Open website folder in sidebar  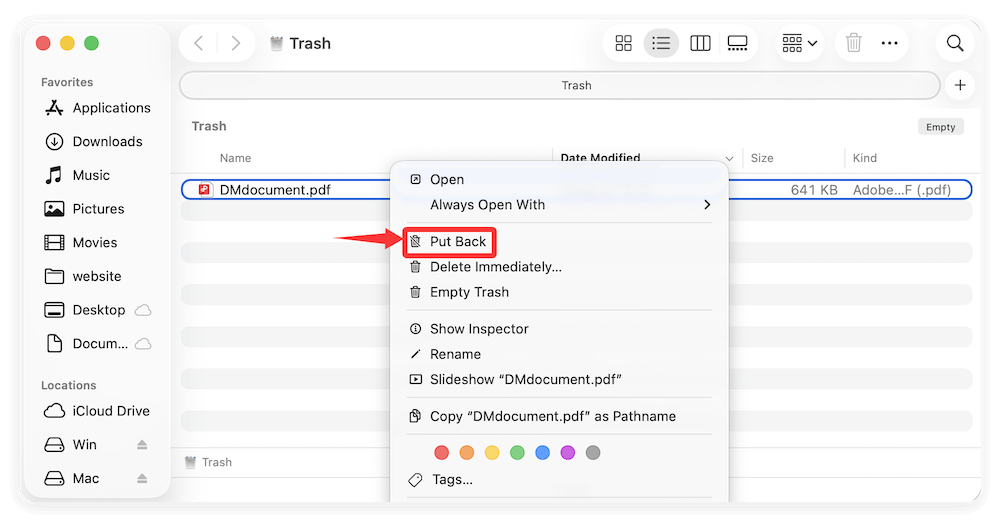tap(83, 277)
